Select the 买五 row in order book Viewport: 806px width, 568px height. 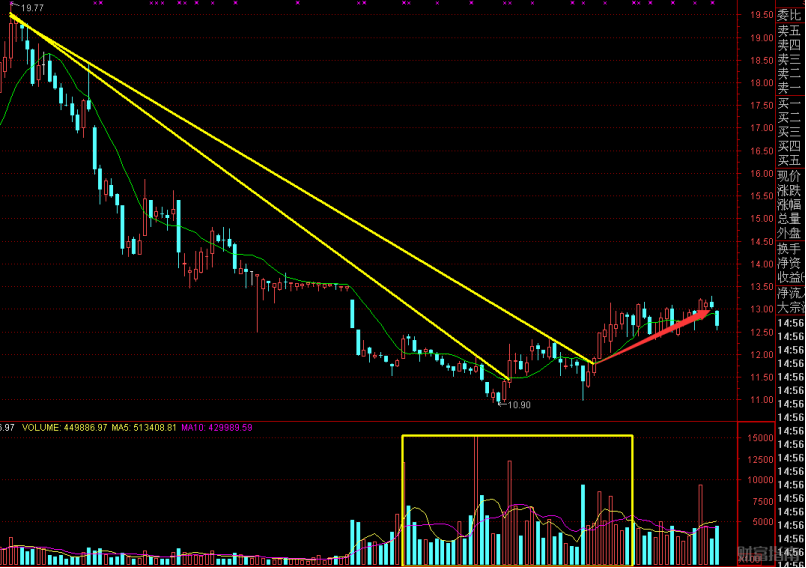click(789, 160)
